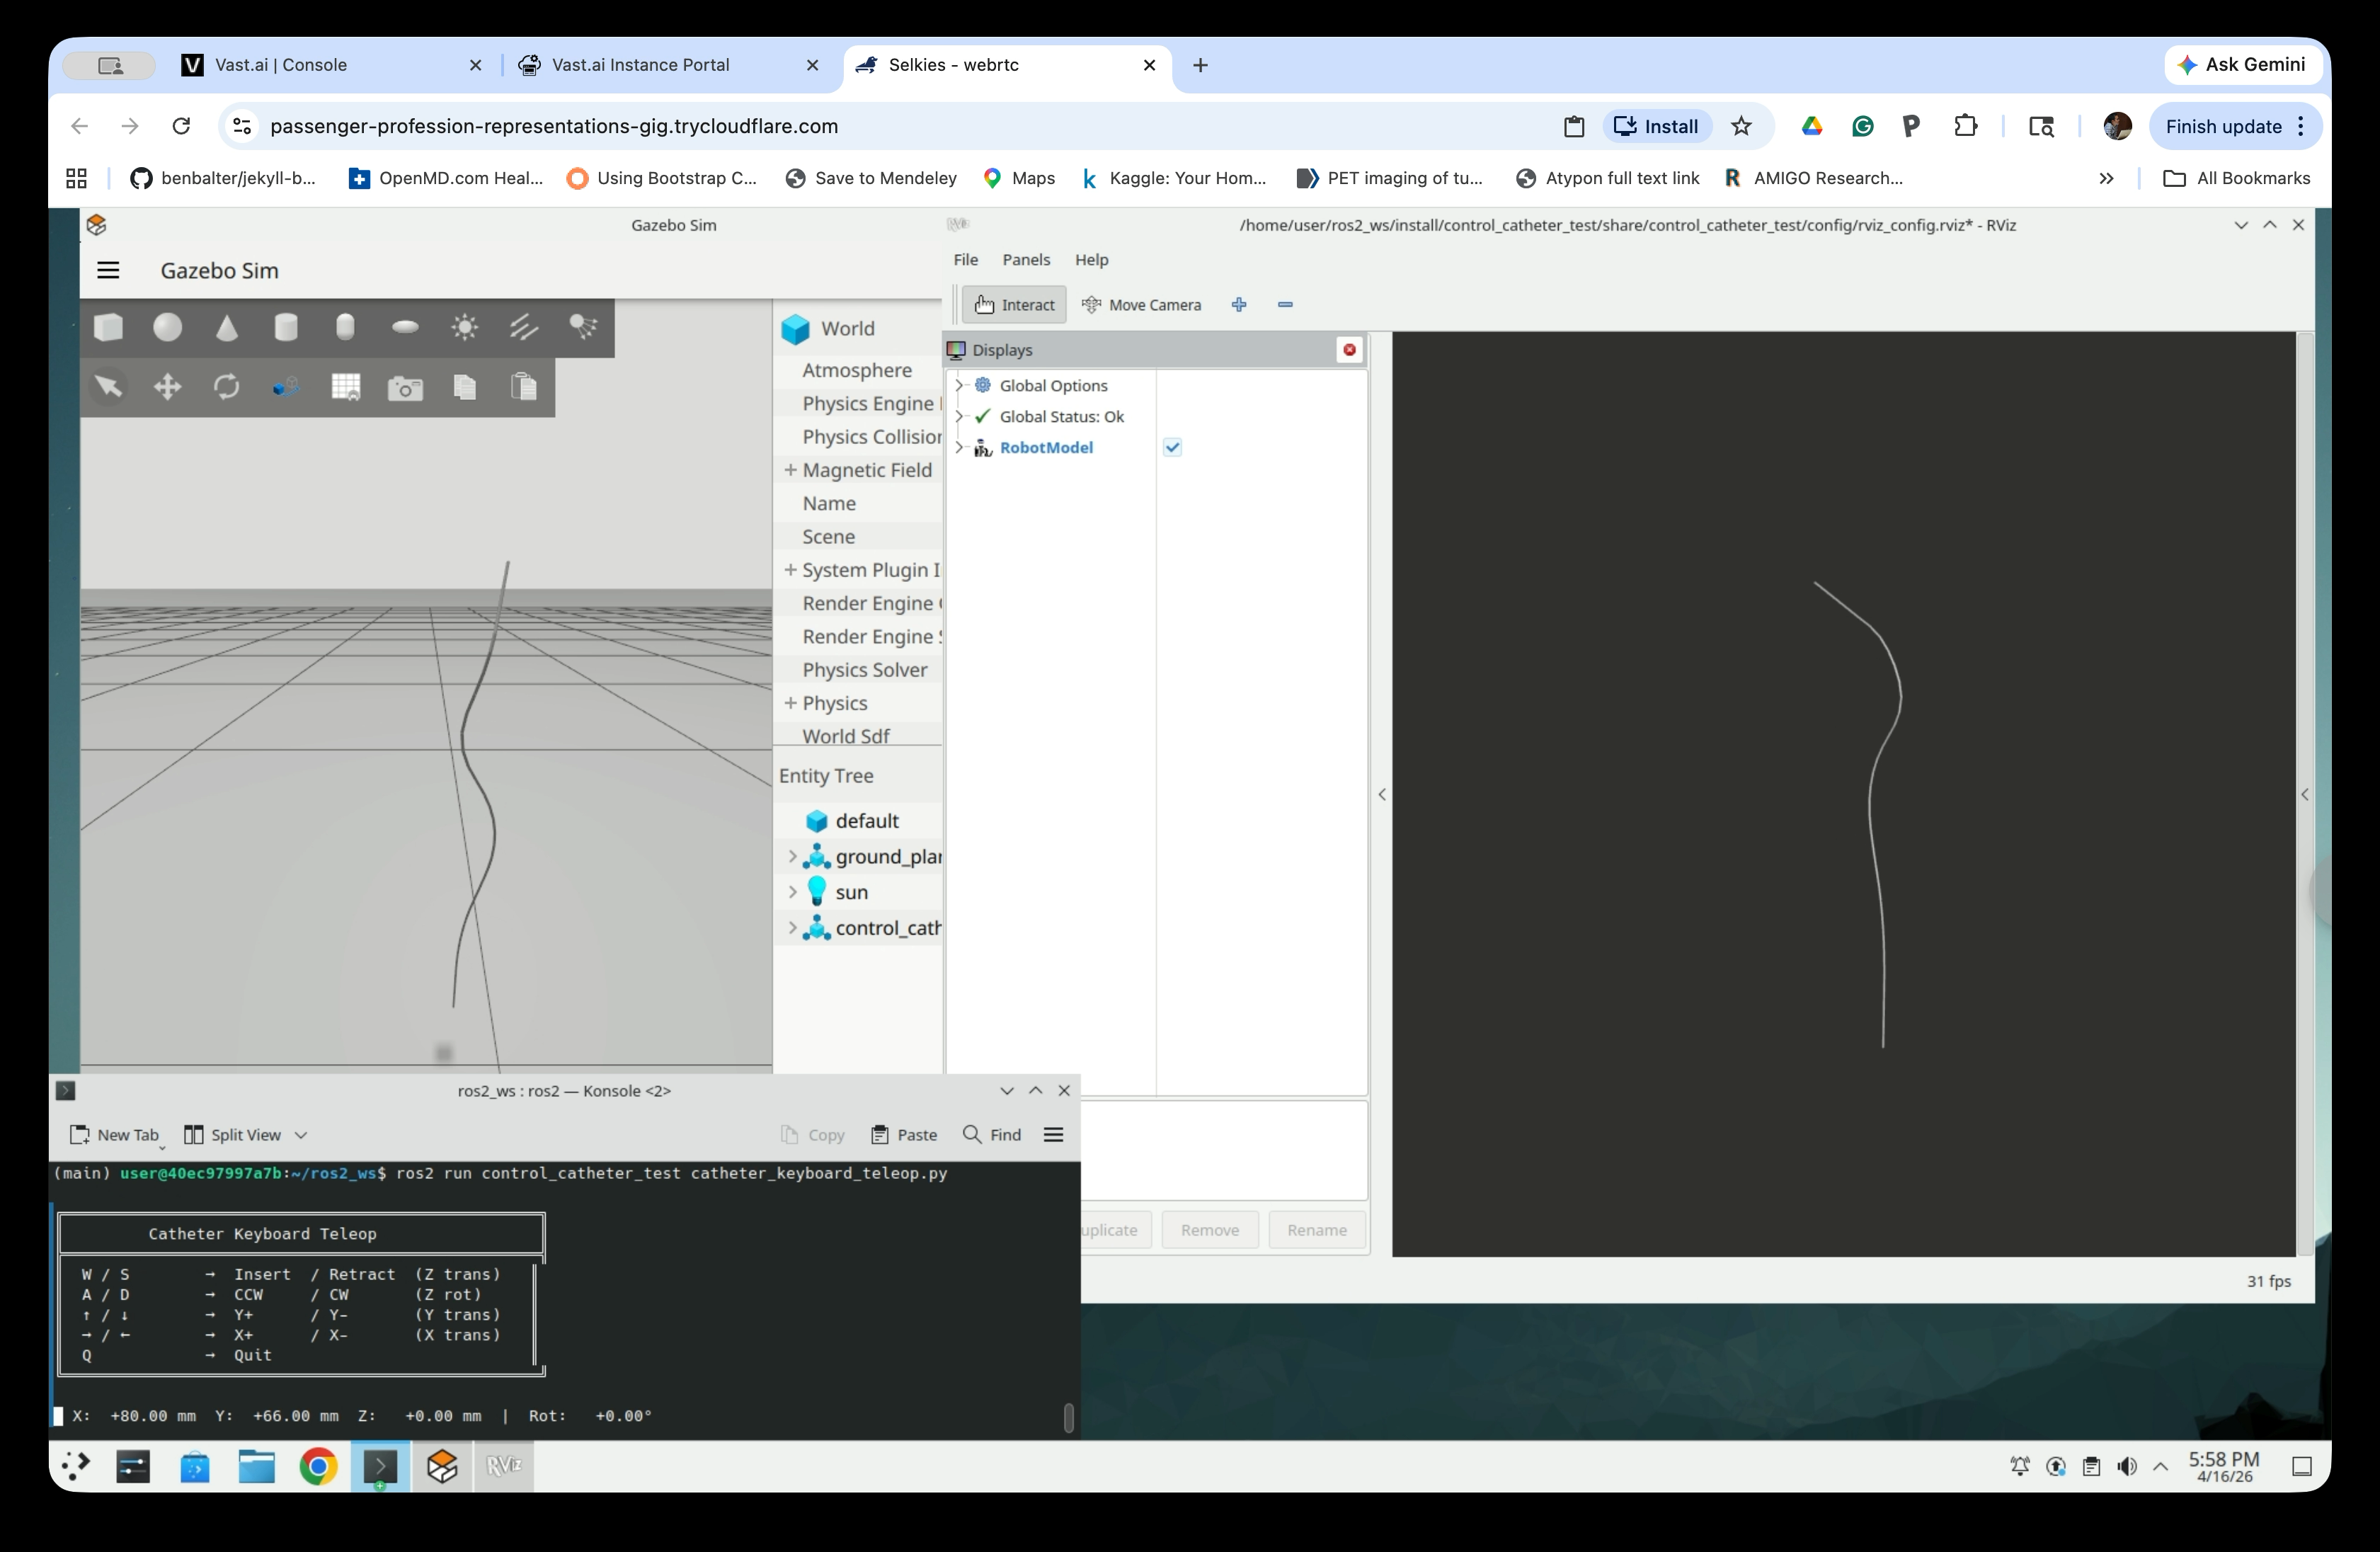Image resolution: width=2380 pixels, height=1552 pixels.
Task: Expand the RobotModel display entry
Action: (x=959, y=447)
